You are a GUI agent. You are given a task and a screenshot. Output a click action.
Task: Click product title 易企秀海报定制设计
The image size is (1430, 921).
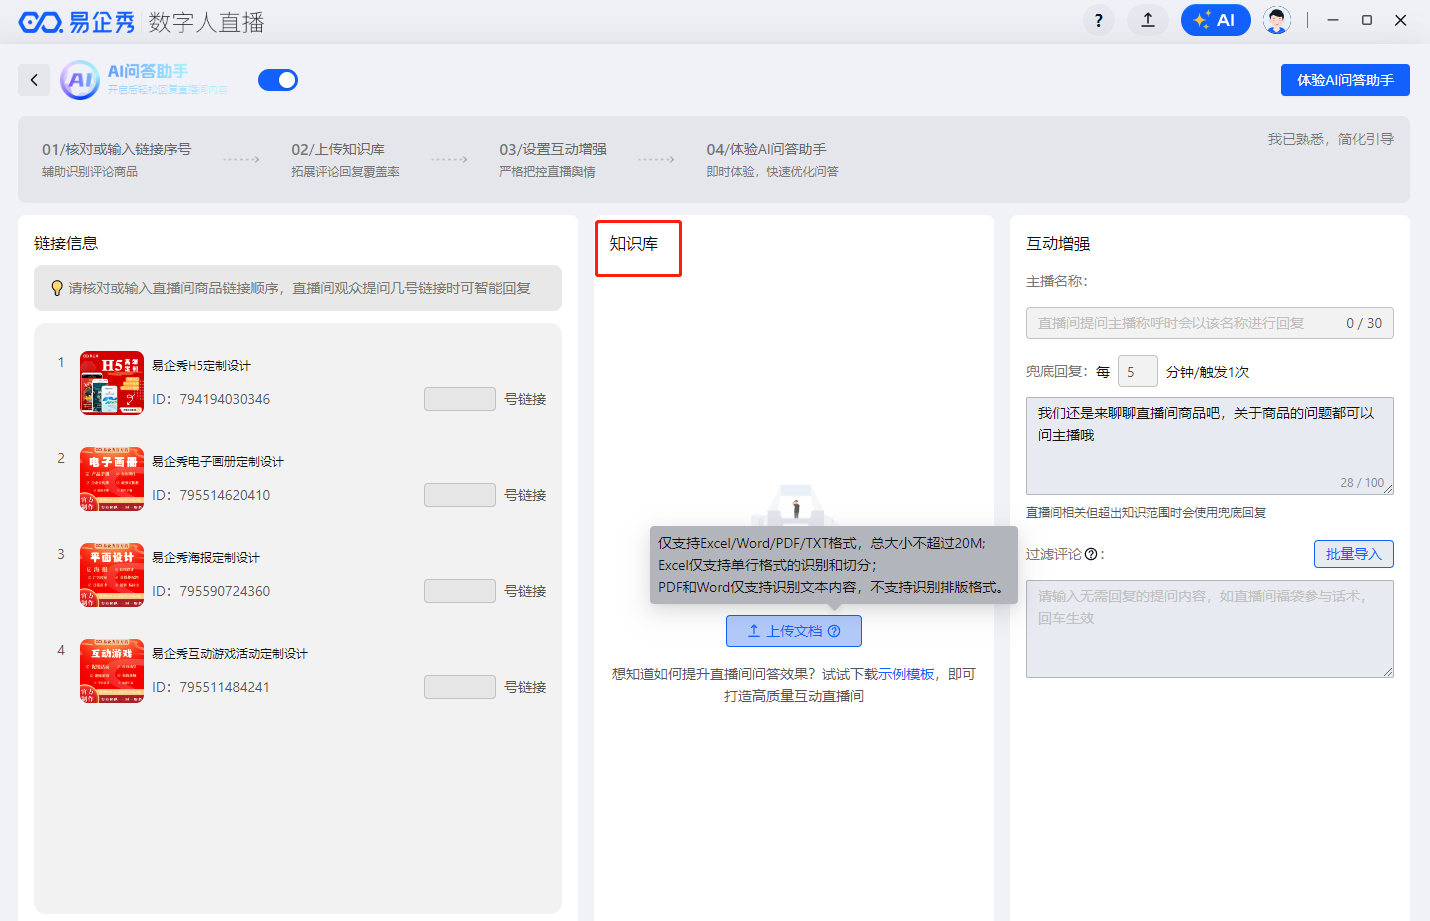click(206, 558)
